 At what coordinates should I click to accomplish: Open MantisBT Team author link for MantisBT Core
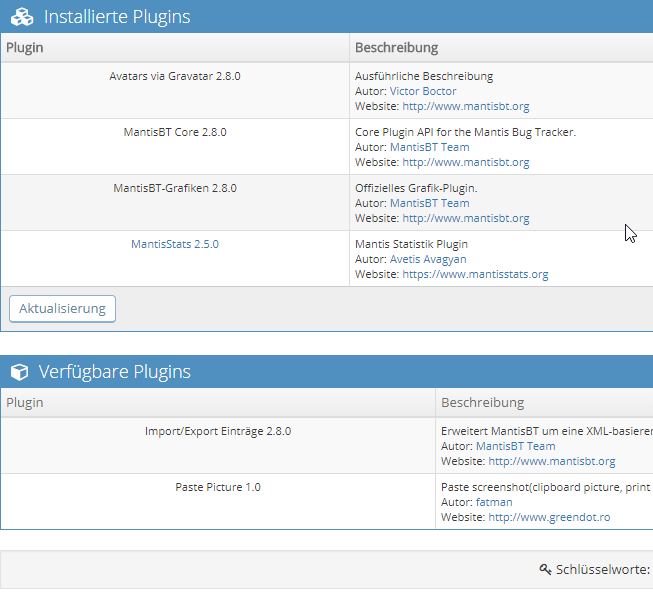click(429, 147)
